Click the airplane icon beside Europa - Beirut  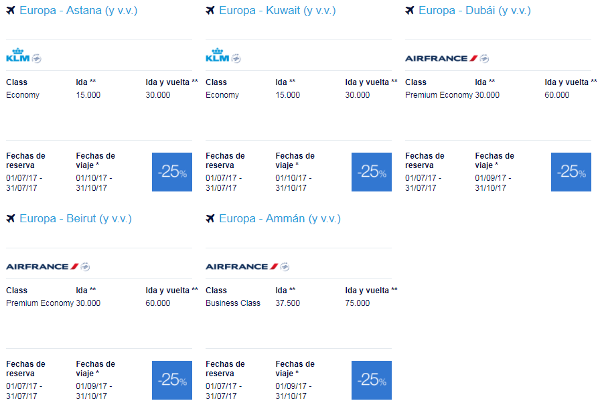point(11,218)
